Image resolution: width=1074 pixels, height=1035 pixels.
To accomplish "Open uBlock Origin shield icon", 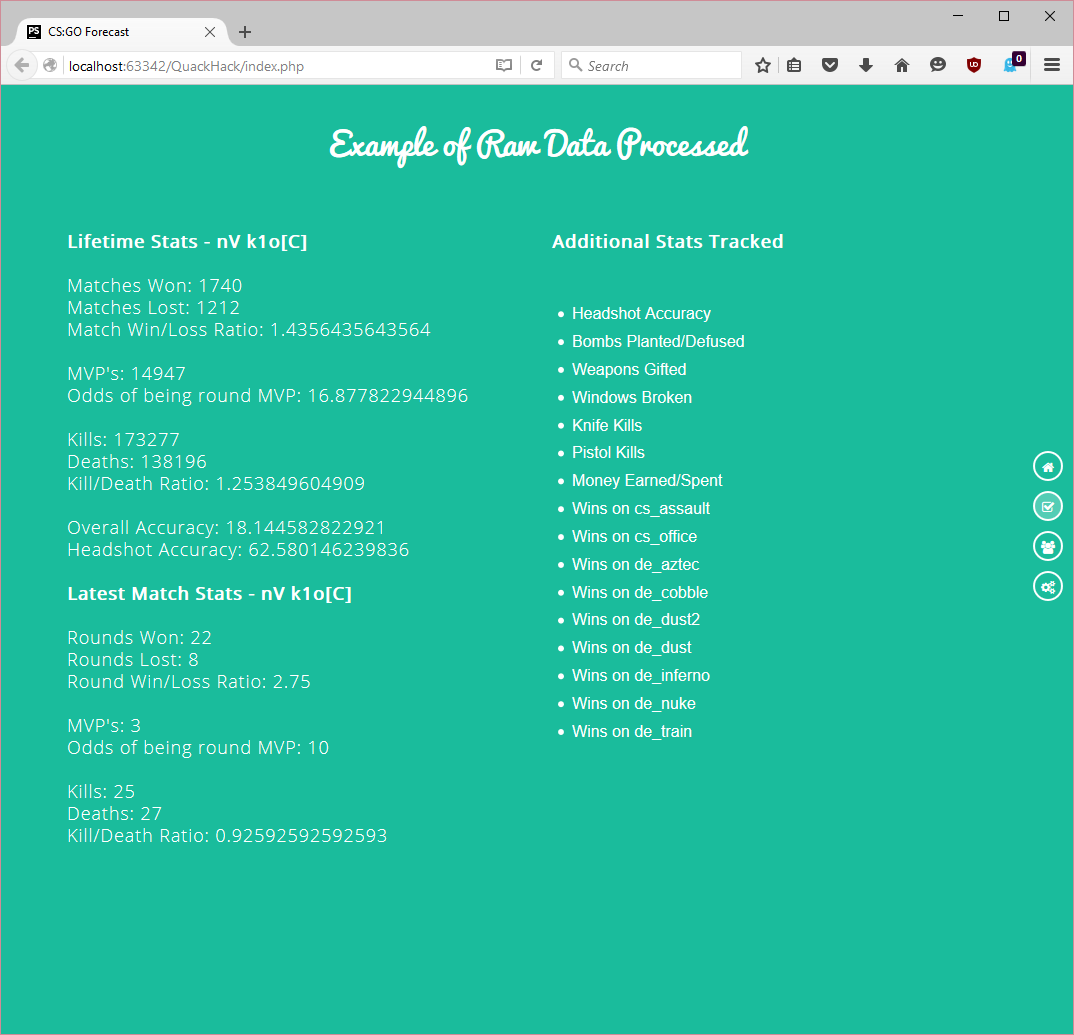I will (x=973, y=66).
